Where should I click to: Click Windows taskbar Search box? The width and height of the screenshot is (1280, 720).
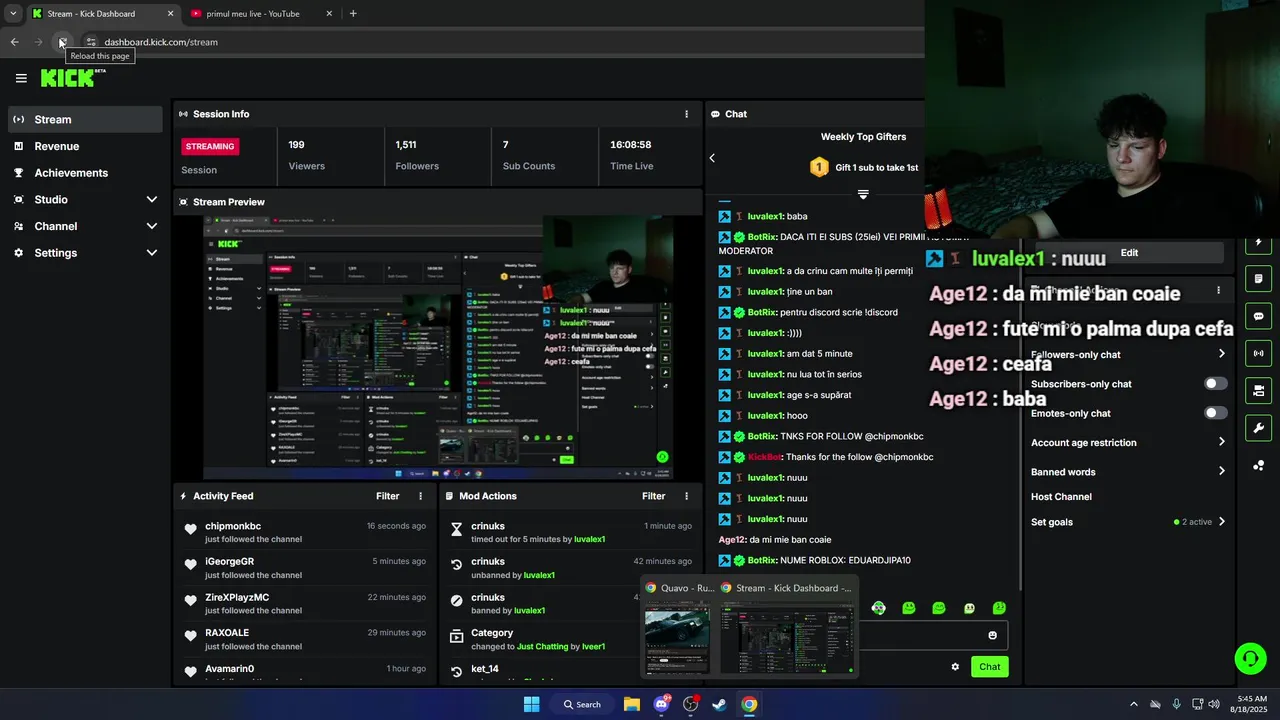coord(582,704)
